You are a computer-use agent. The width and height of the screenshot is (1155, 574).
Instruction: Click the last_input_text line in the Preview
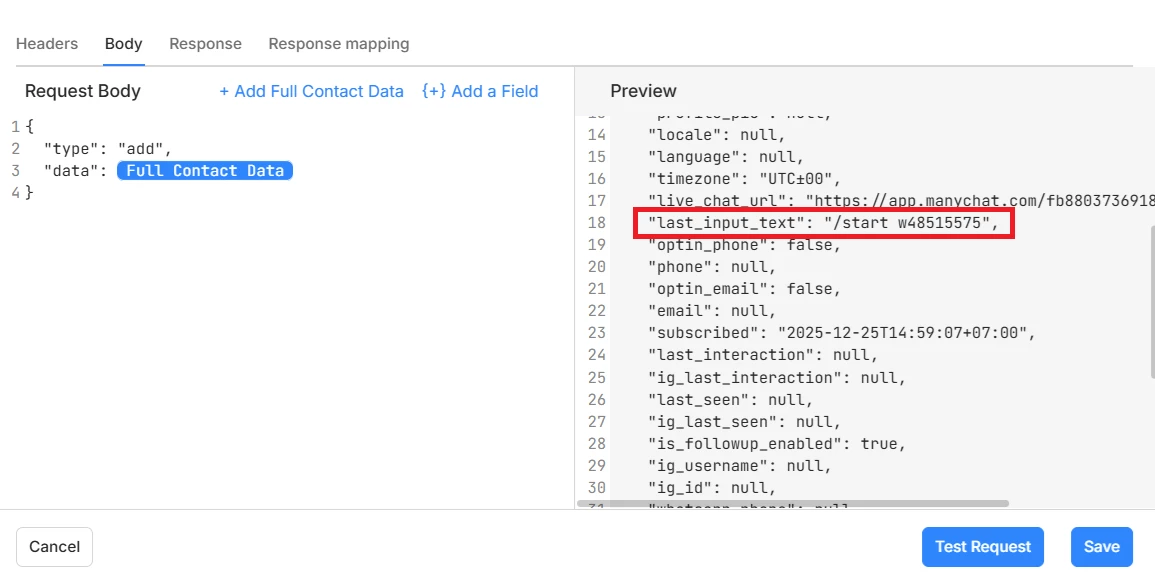pos(823,223)
